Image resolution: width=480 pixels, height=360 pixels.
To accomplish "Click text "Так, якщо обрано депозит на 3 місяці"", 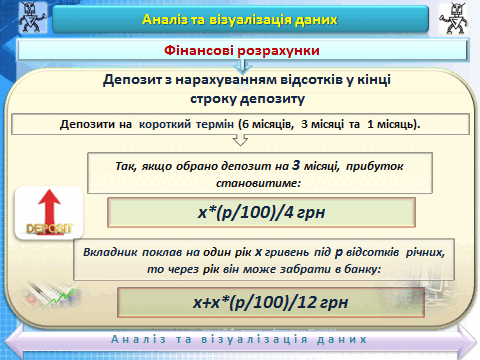I will pyautogui.click(x=227, y=166).
